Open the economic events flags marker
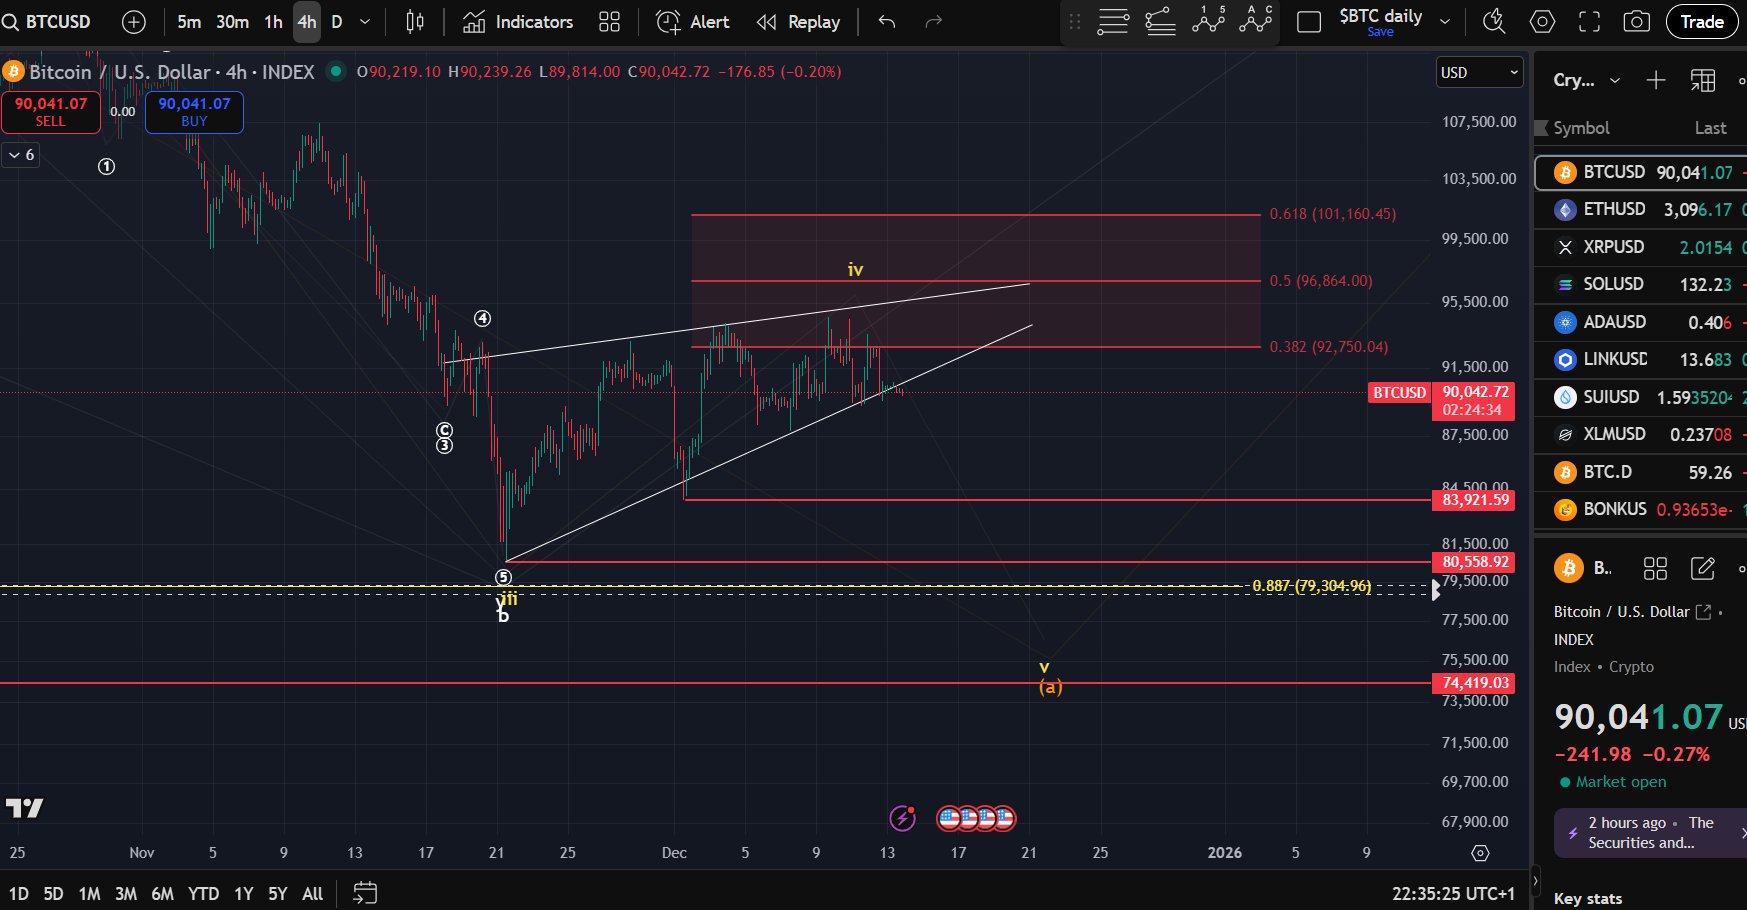The height and width of the screenshot is (910, 1747). point(976,819)
